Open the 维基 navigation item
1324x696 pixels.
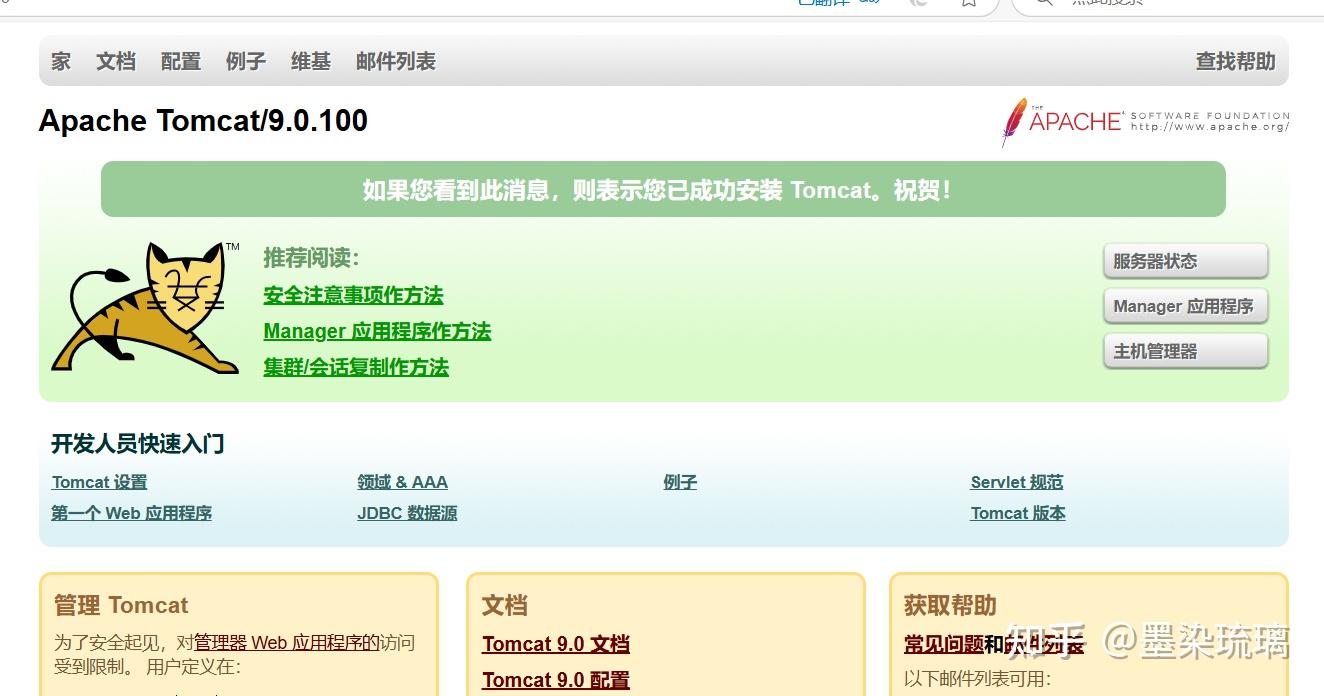310,61
